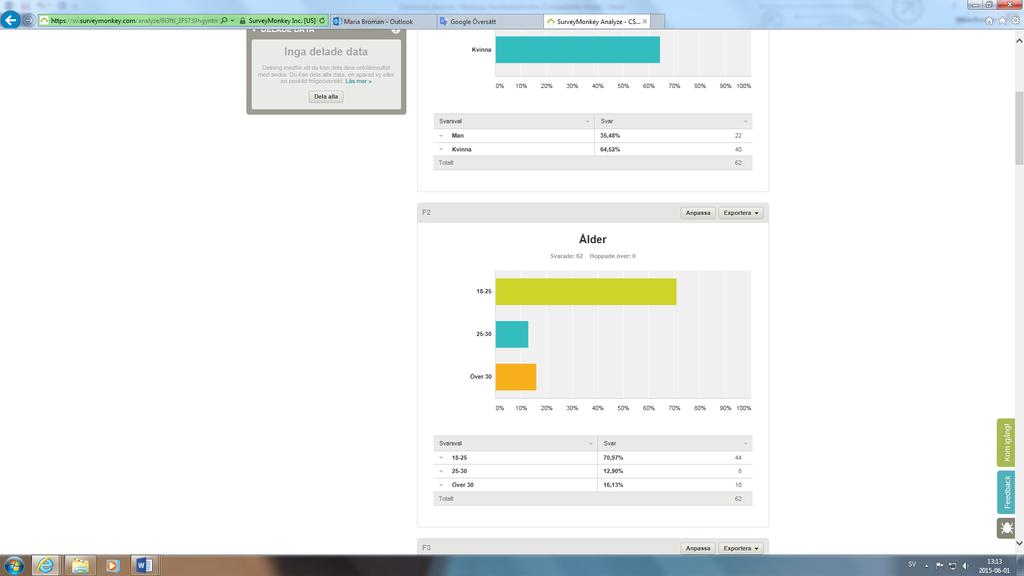1024x576 pixels.
Task: Open the network icon in system tray
Action: [x=952, y=566]
